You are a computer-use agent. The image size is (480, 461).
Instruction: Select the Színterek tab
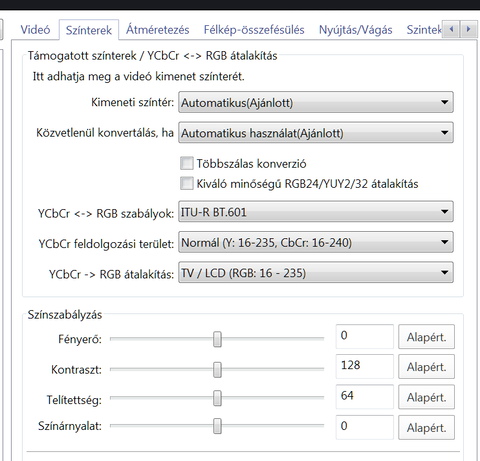coord(89,30)
